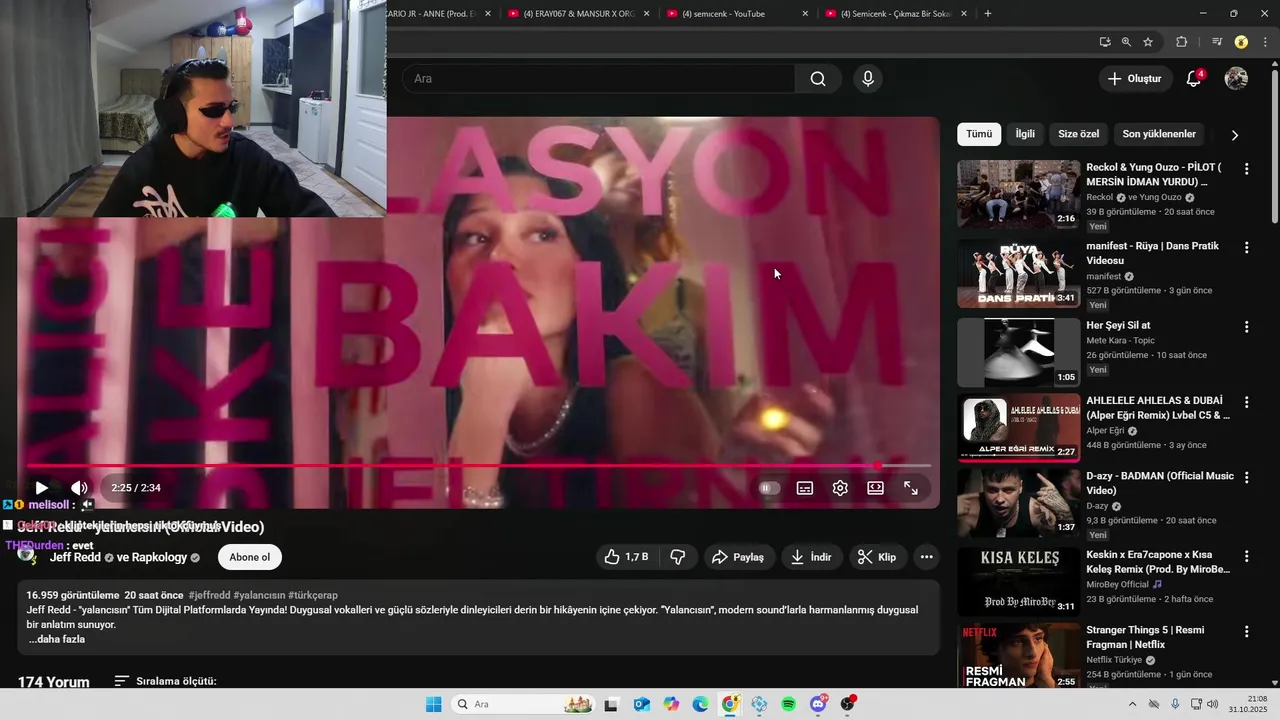1280x720 pixels.
Task: Open Outlook from the taskbar
Action: click(x=641, y=704)
